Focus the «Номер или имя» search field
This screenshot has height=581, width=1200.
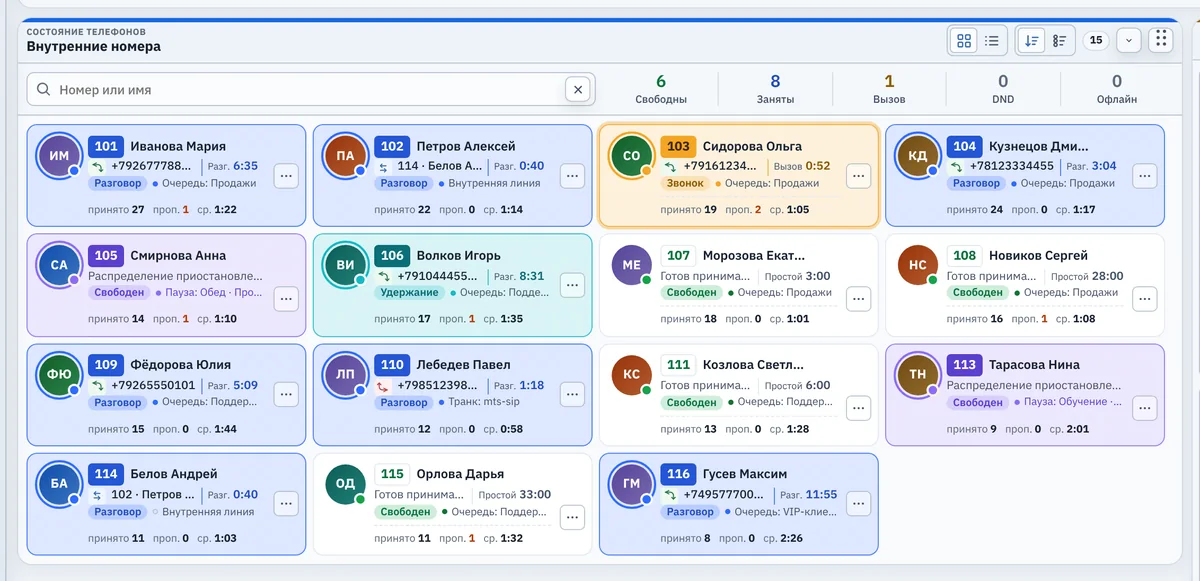pyautogui.click(x=311, y=89)
